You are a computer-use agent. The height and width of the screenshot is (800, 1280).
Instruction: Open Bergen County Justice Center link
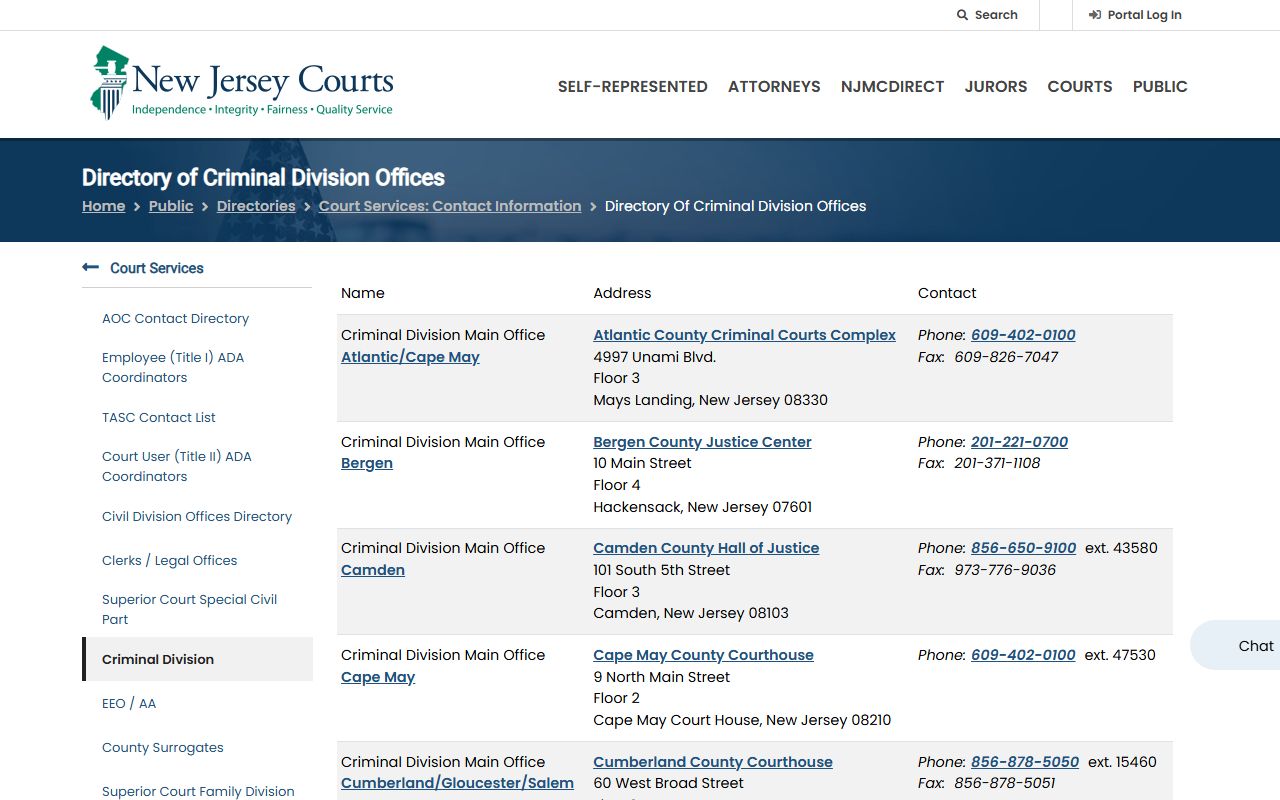click(702, 442)
